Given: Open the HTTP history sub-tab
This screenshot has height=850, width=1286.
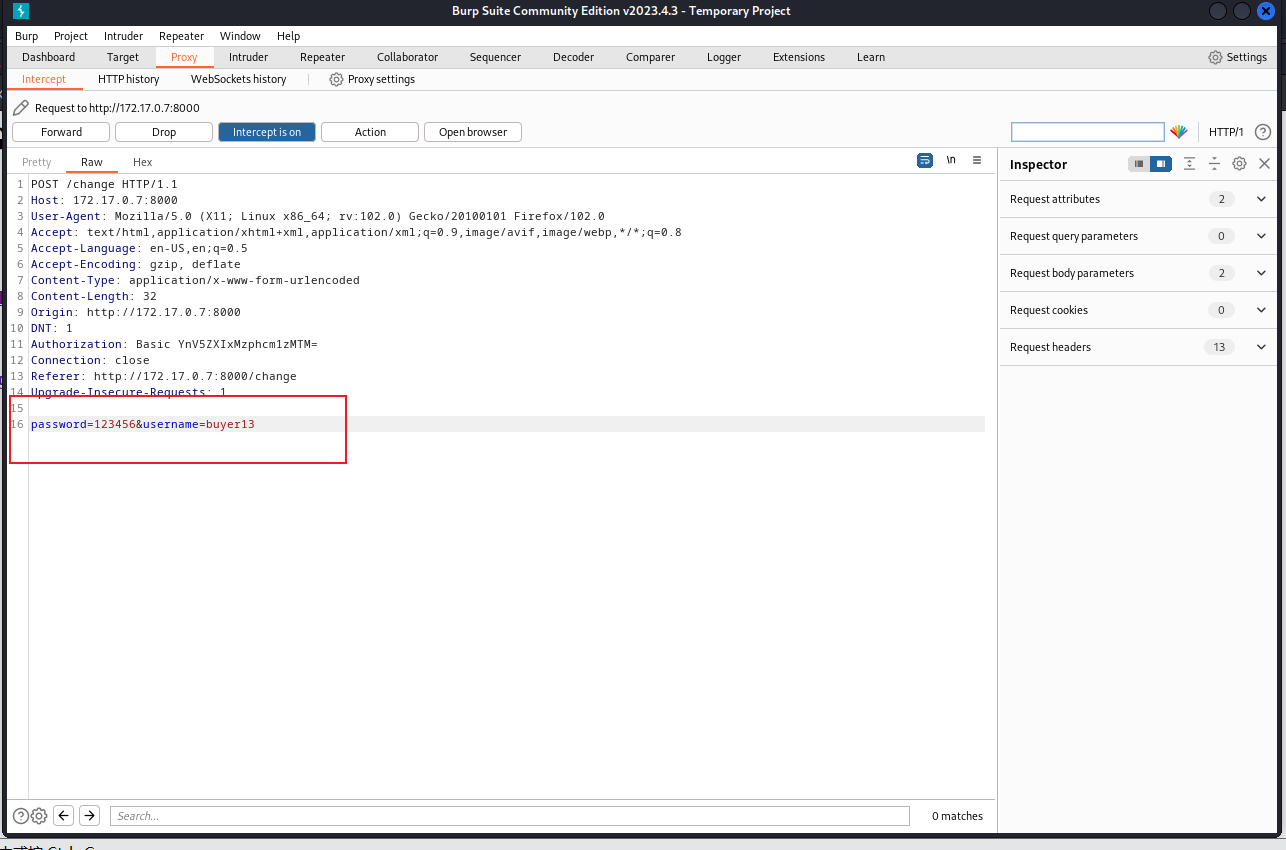Looking at the screenshot, I should (129, 79).
